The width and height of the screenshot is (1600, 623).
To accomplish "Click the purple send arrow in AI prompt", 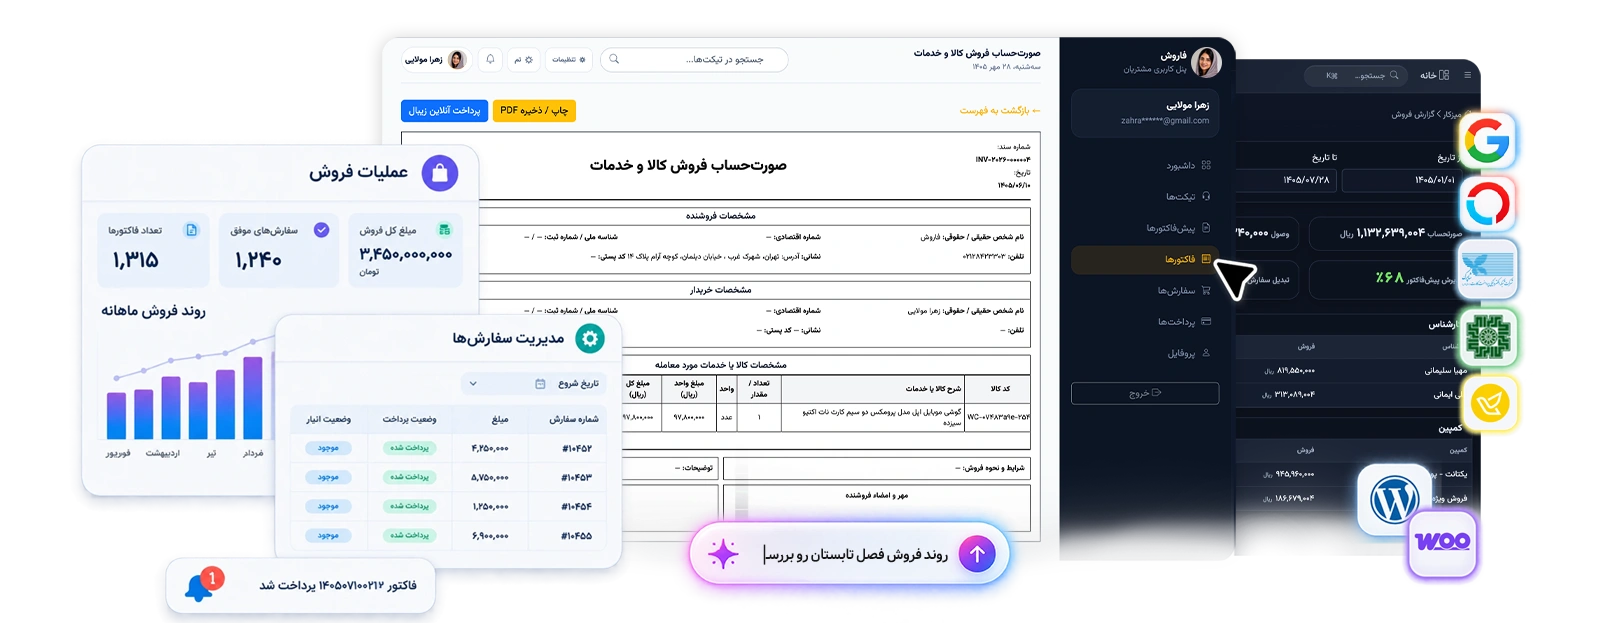I will 977,554.
